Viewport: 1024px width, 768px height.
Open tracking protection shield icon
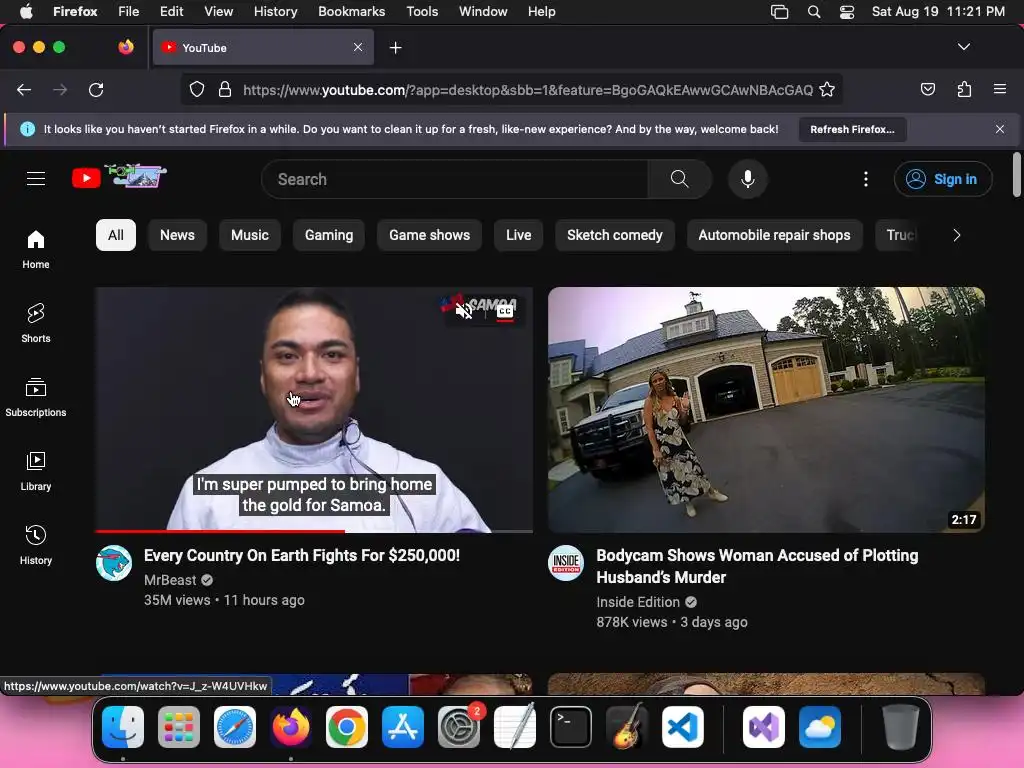pyautogui.click(x=197, y=89)
